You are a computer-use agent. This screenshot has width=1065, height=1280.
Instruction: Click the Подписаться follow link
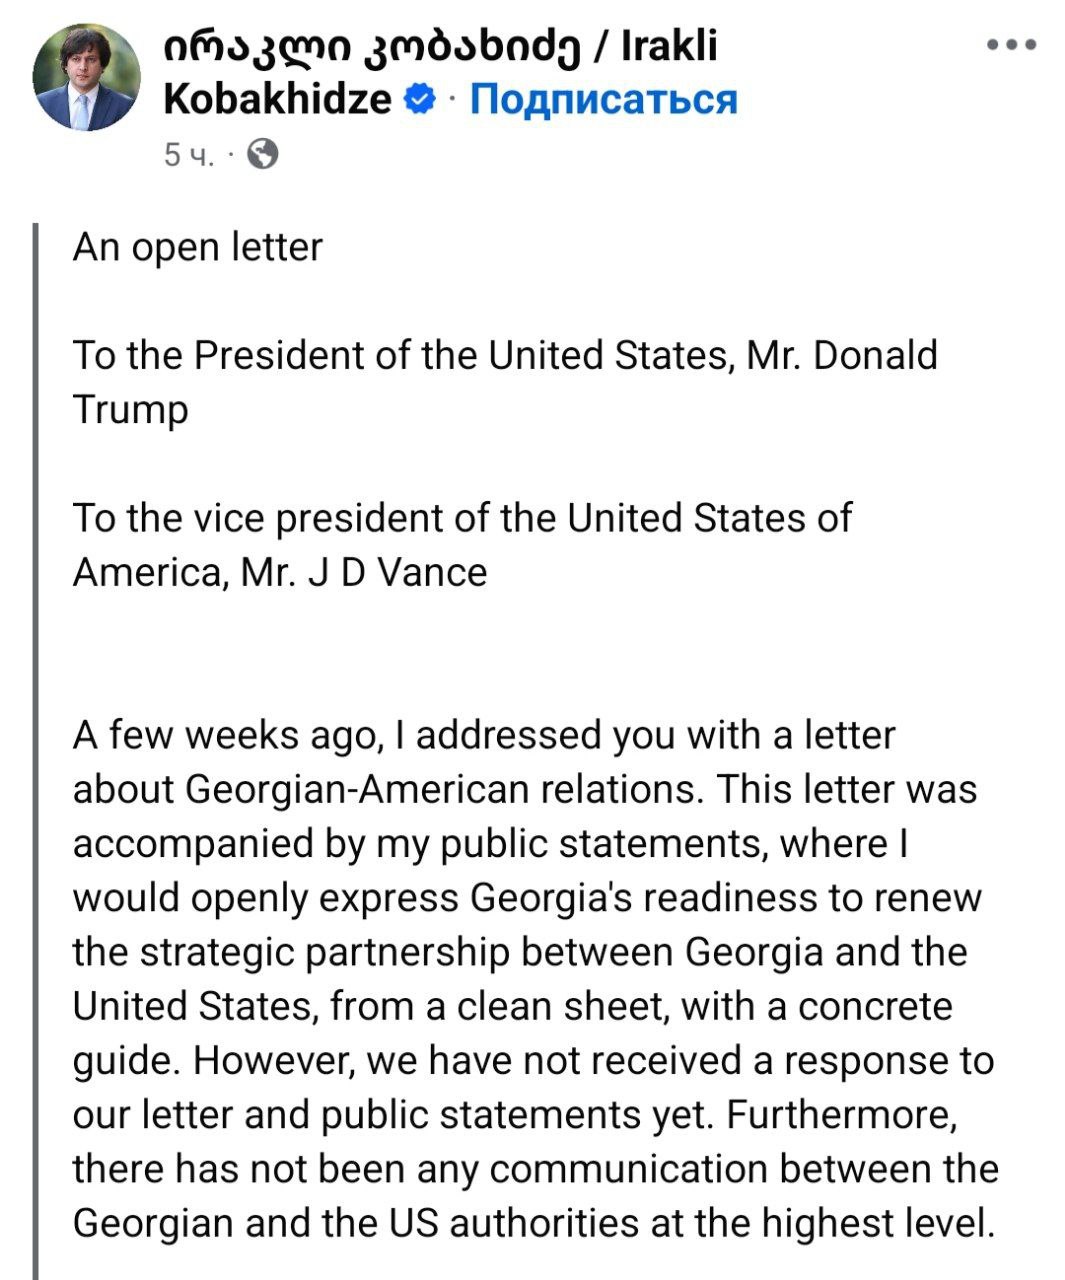pos(603,99)
